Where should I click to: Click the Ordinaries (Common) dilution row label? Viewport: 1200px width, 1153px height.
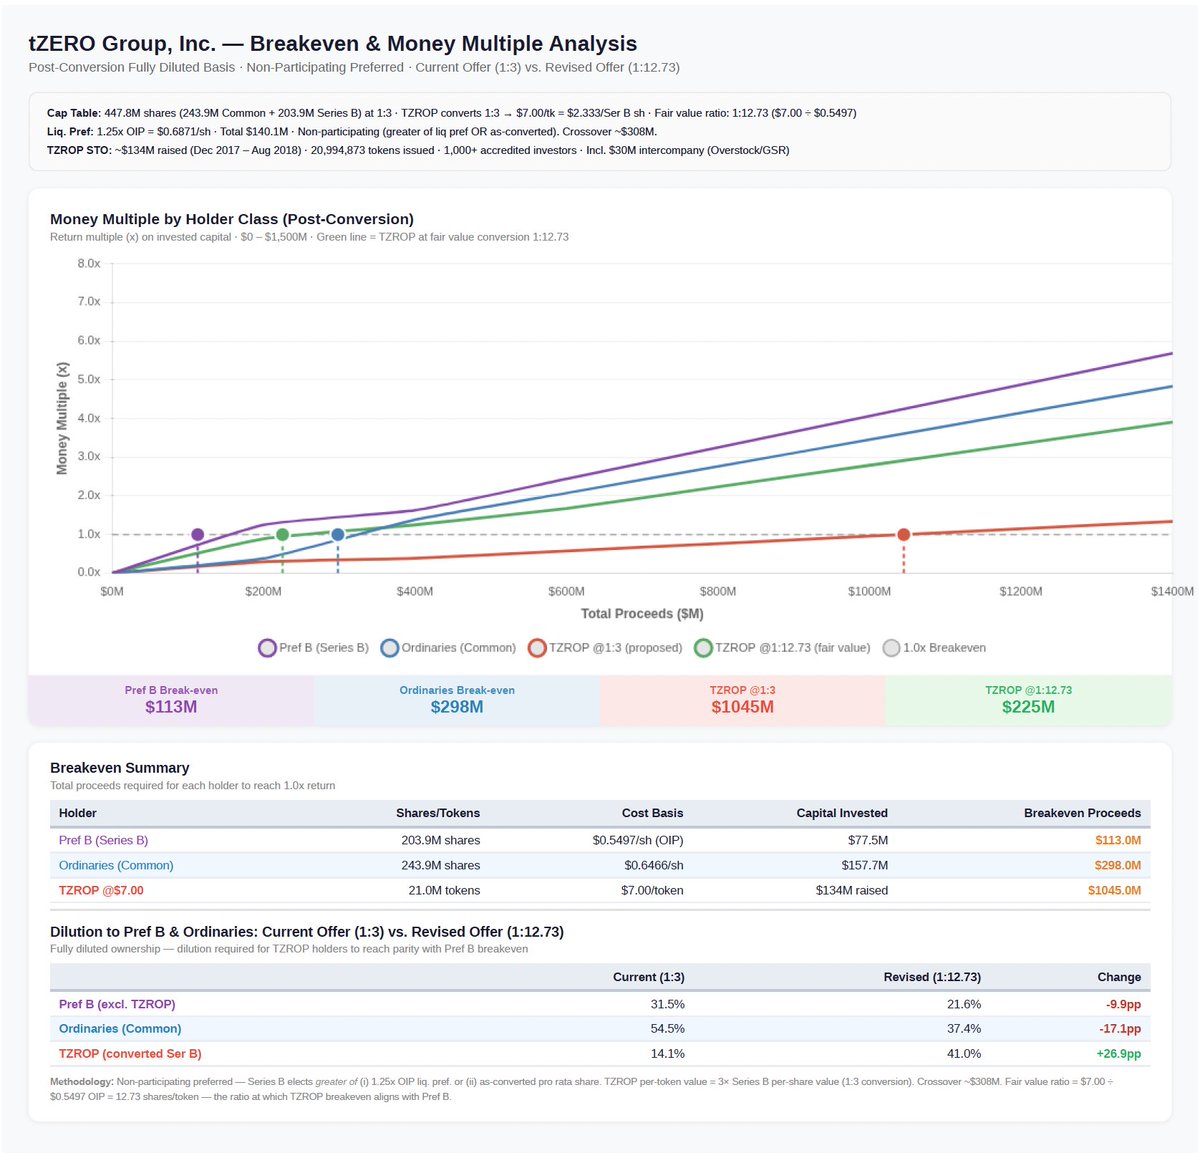click(120, 1028)
